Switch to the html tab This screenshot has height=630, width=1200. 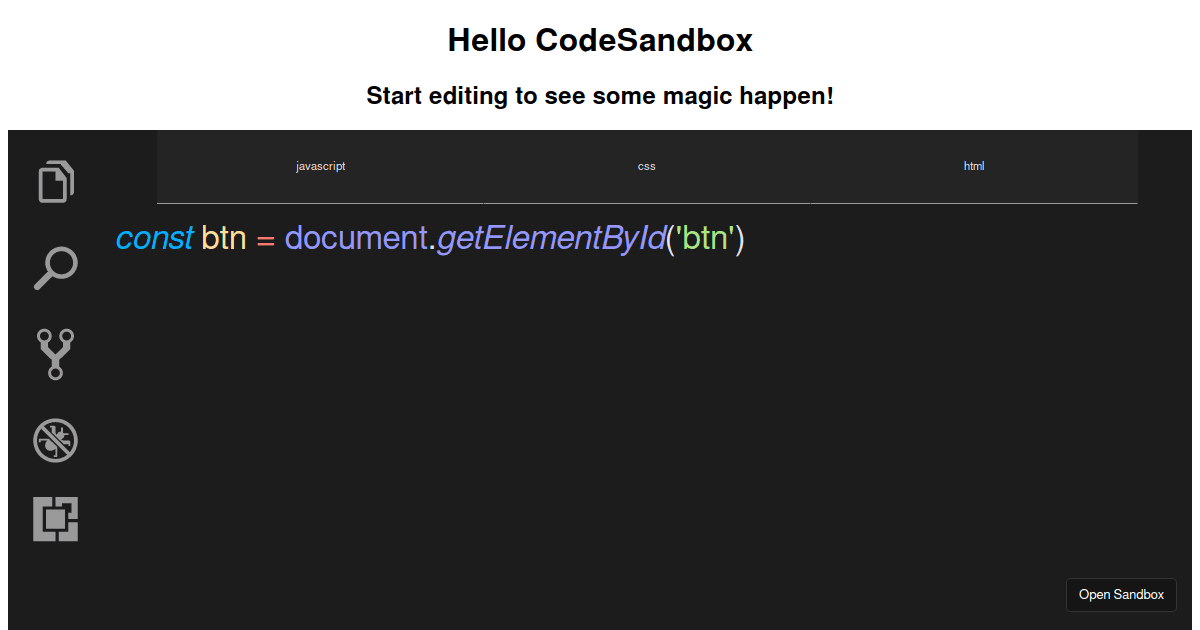973,166
